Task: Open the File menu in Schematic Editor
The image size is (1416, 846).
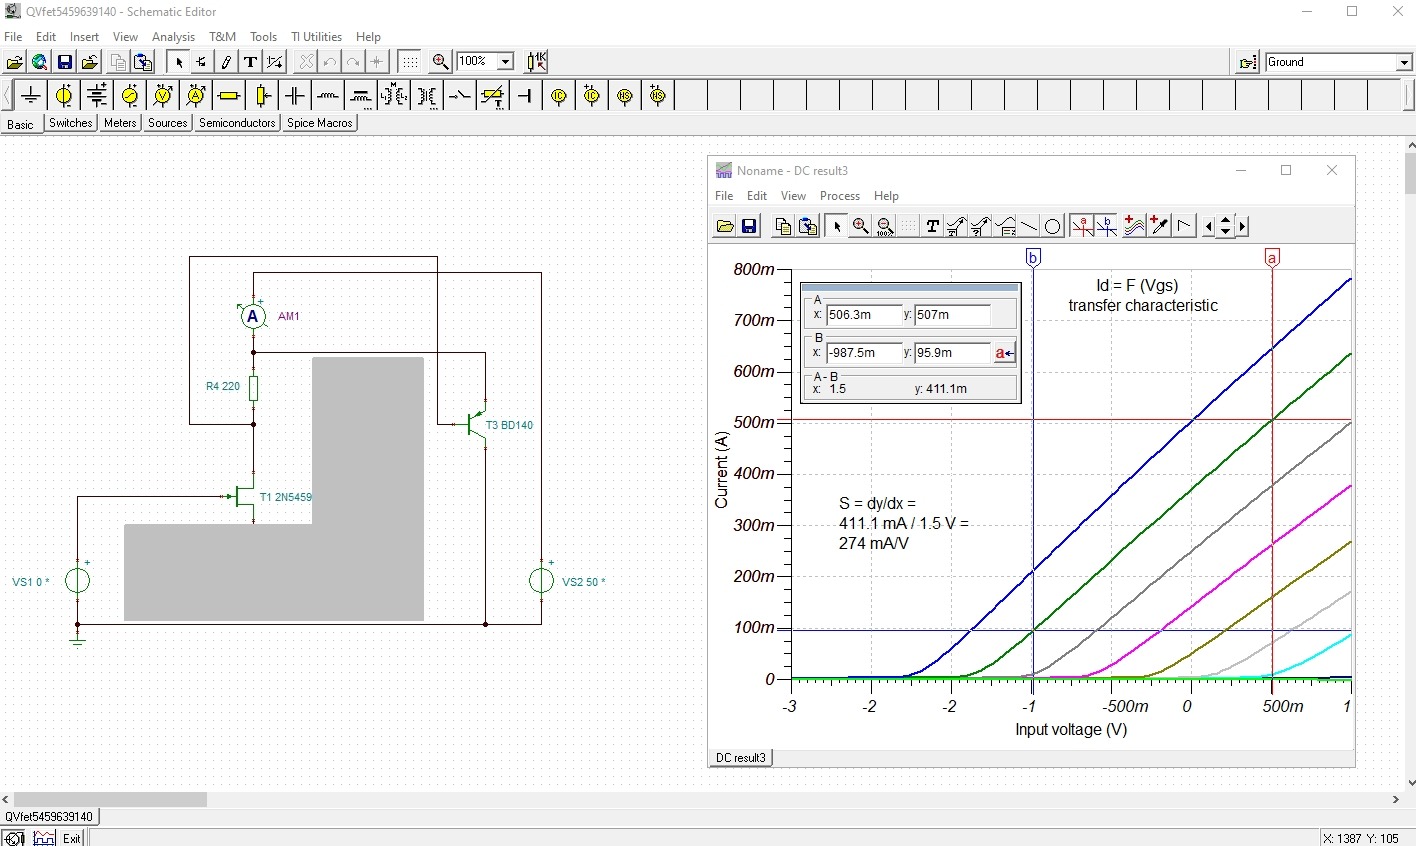Action: 13,37
